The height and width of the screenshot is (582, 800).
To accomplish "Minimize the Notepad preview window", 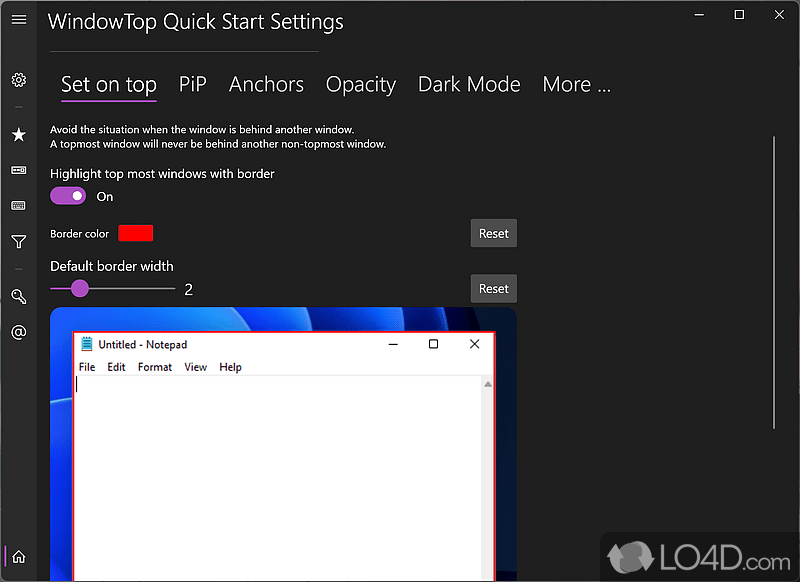I will tap(393, 344).
